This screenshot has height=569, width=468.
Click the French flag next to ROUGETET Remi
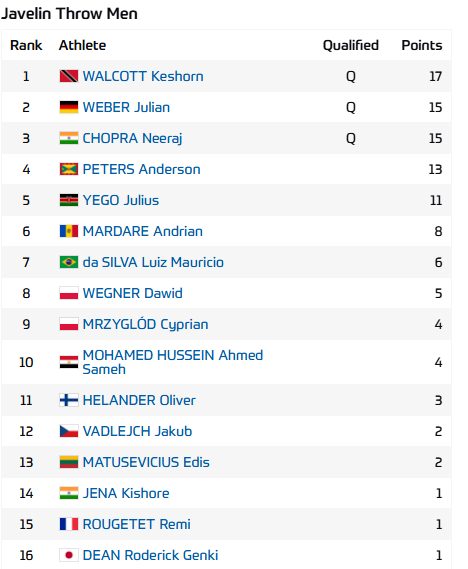69,524
